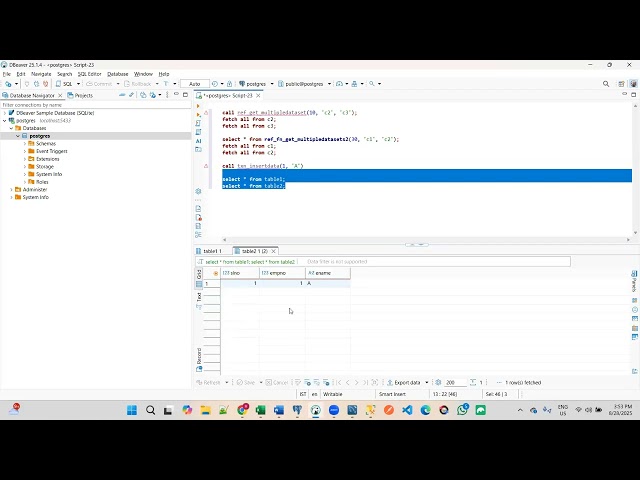The height and width of the screenshot is (480, 640).
Task: Open the Navigate menu
Action: pyautogui.click(x=41, y=74)
